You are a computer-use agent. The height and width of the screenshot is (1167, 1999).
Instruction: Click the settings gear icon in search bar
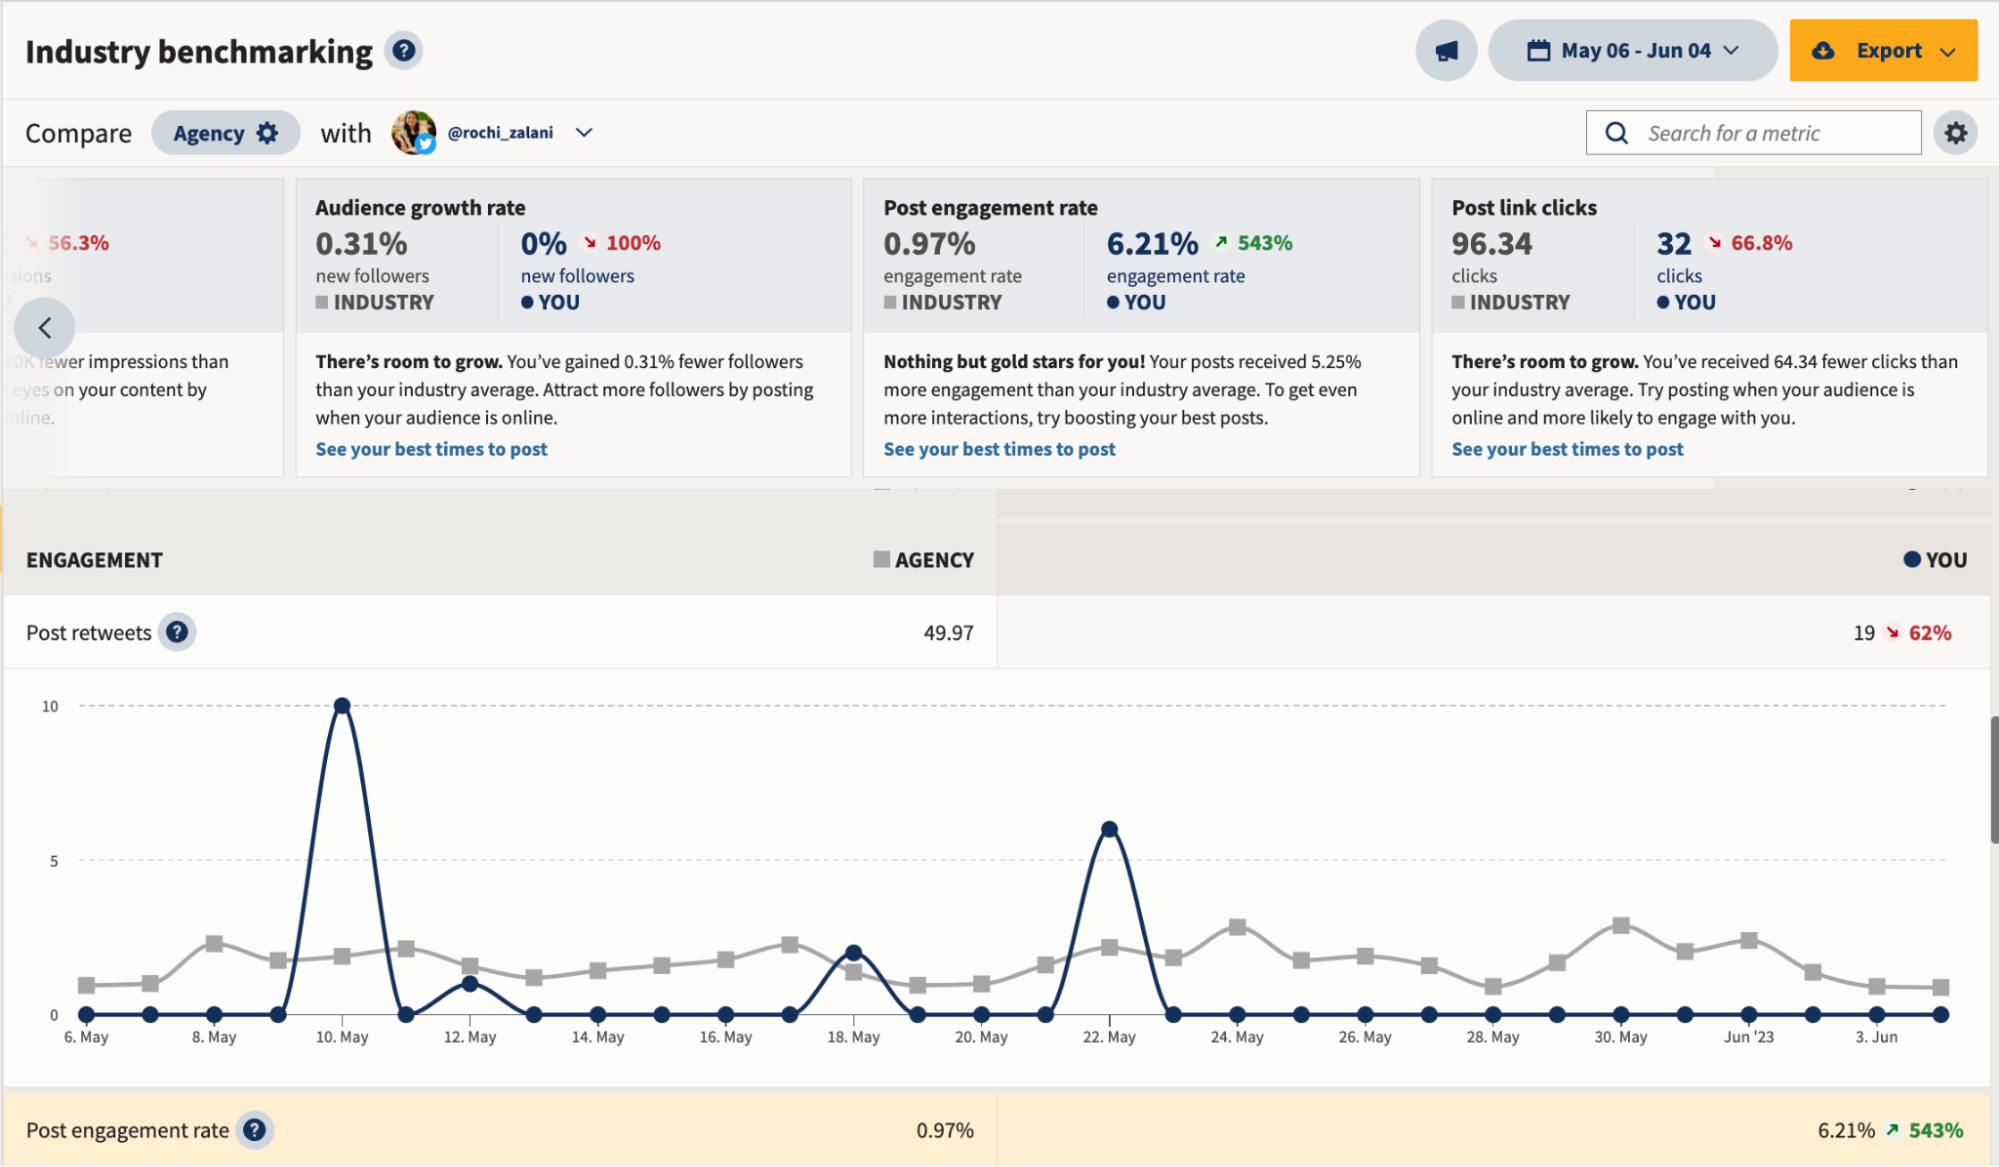click(1956, 132)
